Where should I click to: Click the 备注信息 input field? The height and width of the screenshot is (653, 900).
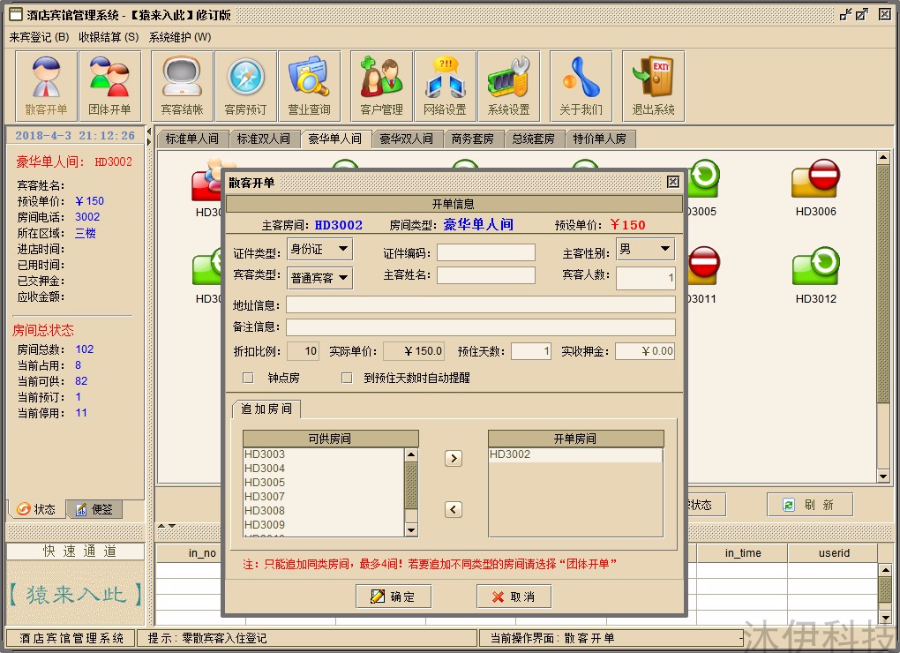click(481, 327)
